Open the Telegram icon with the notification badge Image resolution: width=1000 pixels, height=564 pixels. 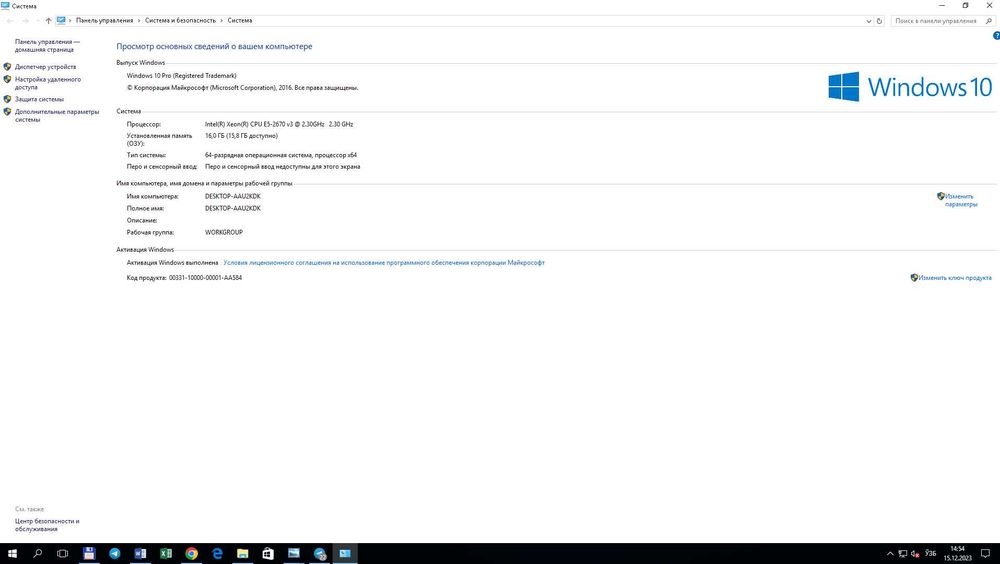coord(320,554)
